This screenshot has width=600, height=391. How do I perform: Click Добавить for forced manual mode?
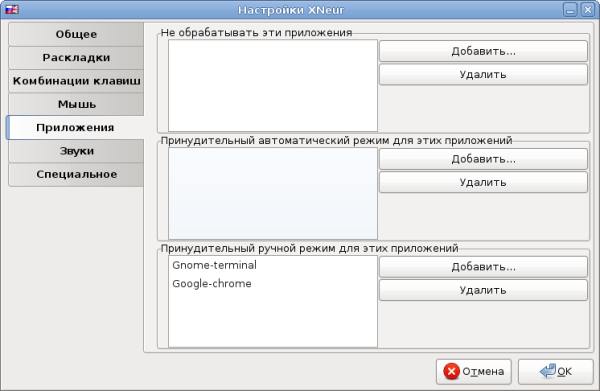[x=483, y=267]
